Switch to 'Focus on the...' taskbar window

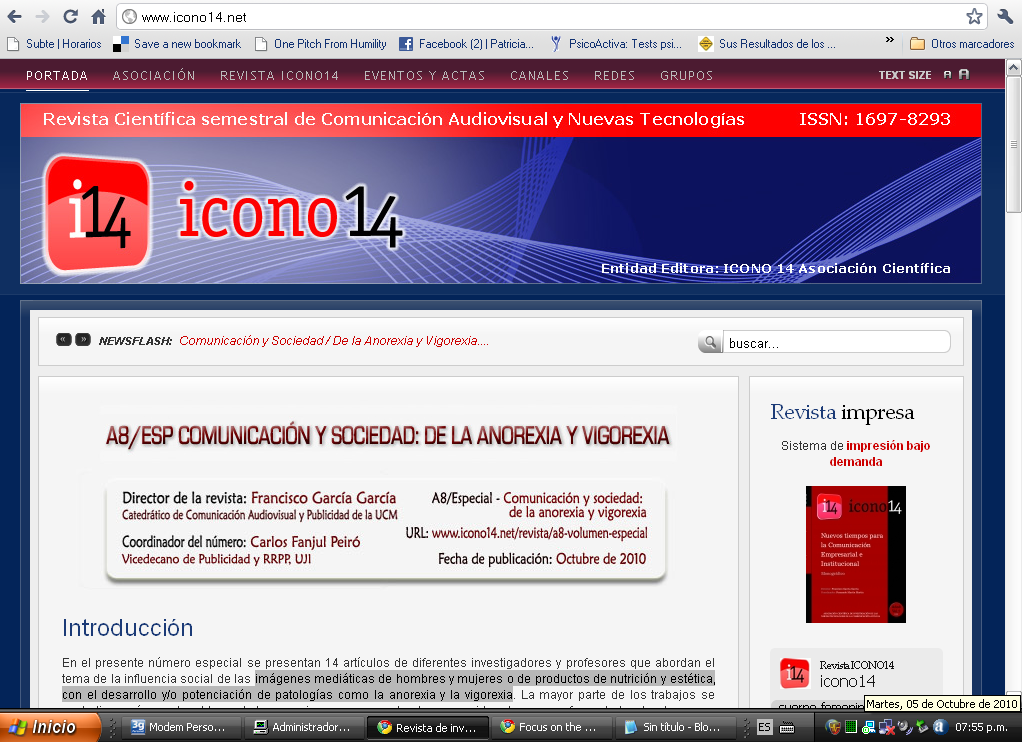tap(549, 727)
